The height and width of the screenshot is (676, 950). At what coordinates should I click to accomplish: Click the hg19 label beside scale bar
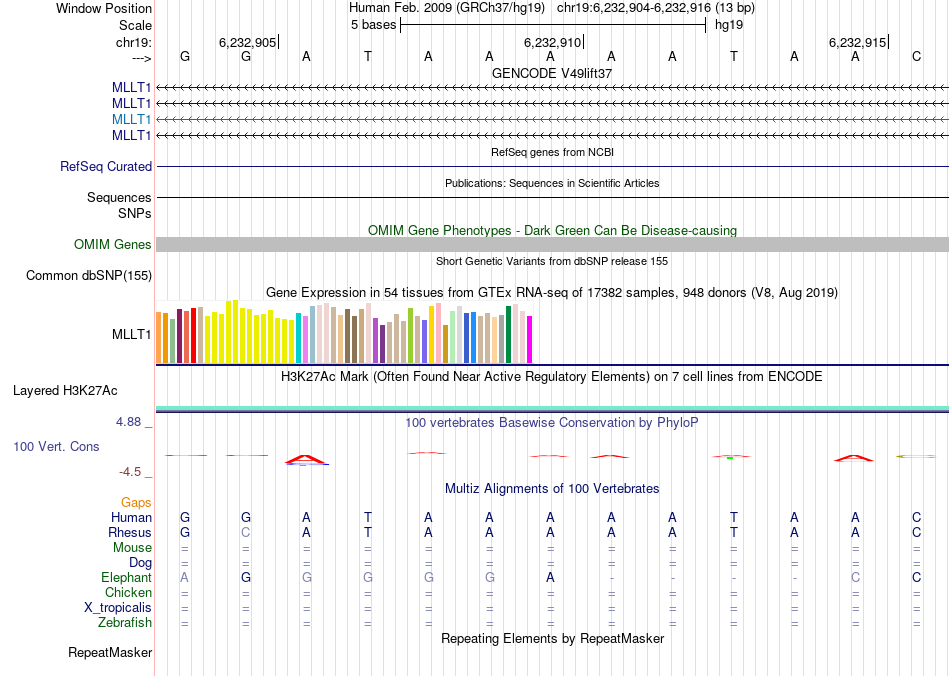click(729, 25)
